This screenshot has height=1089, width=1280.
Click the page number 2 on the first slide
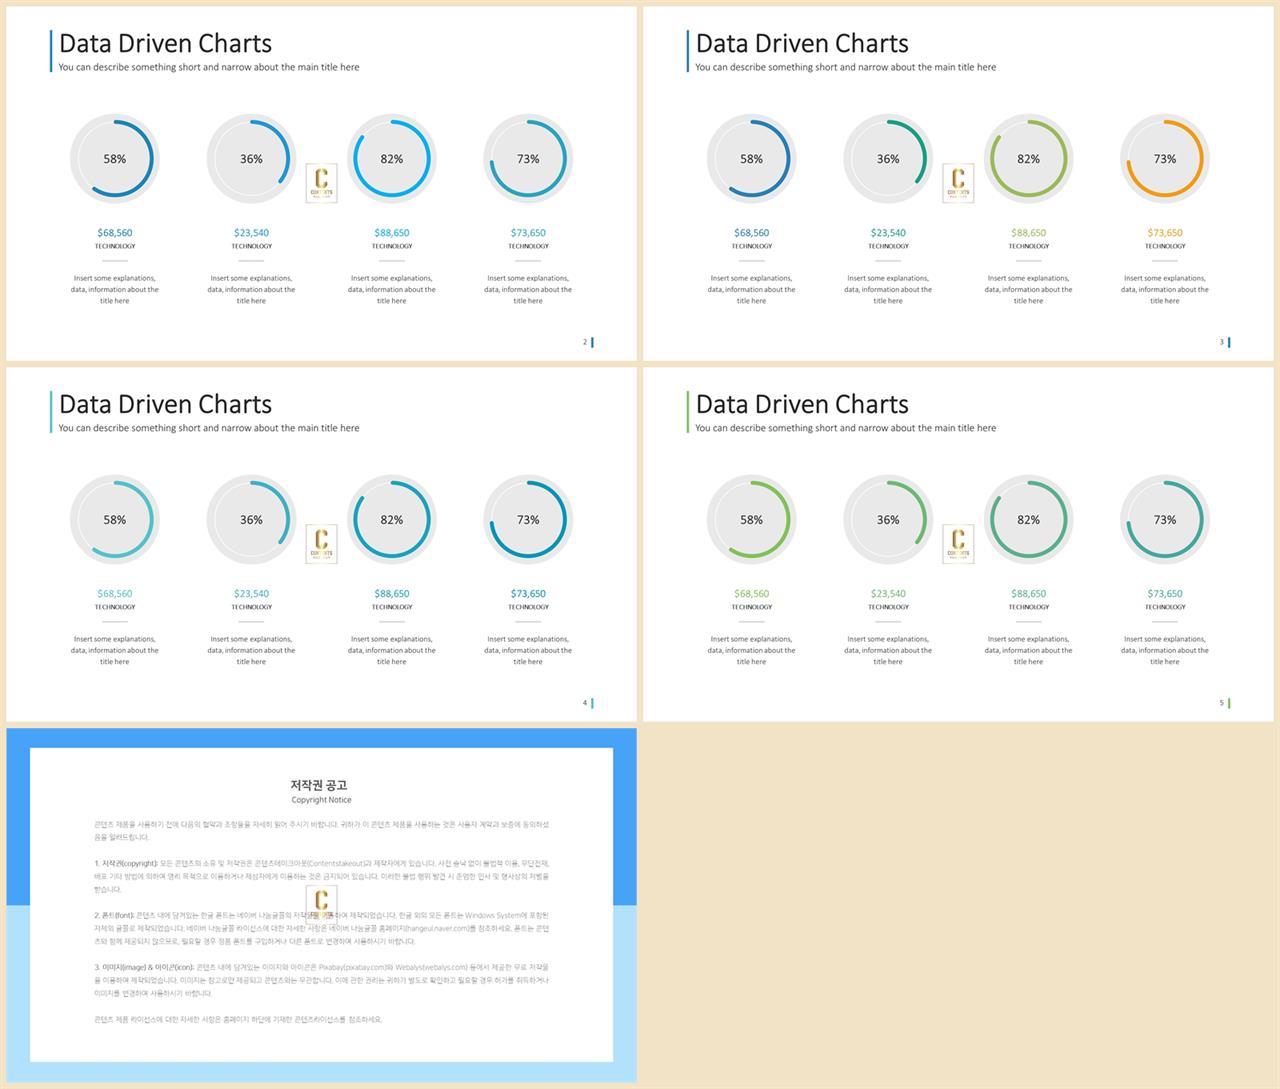[x=585, y=342]
